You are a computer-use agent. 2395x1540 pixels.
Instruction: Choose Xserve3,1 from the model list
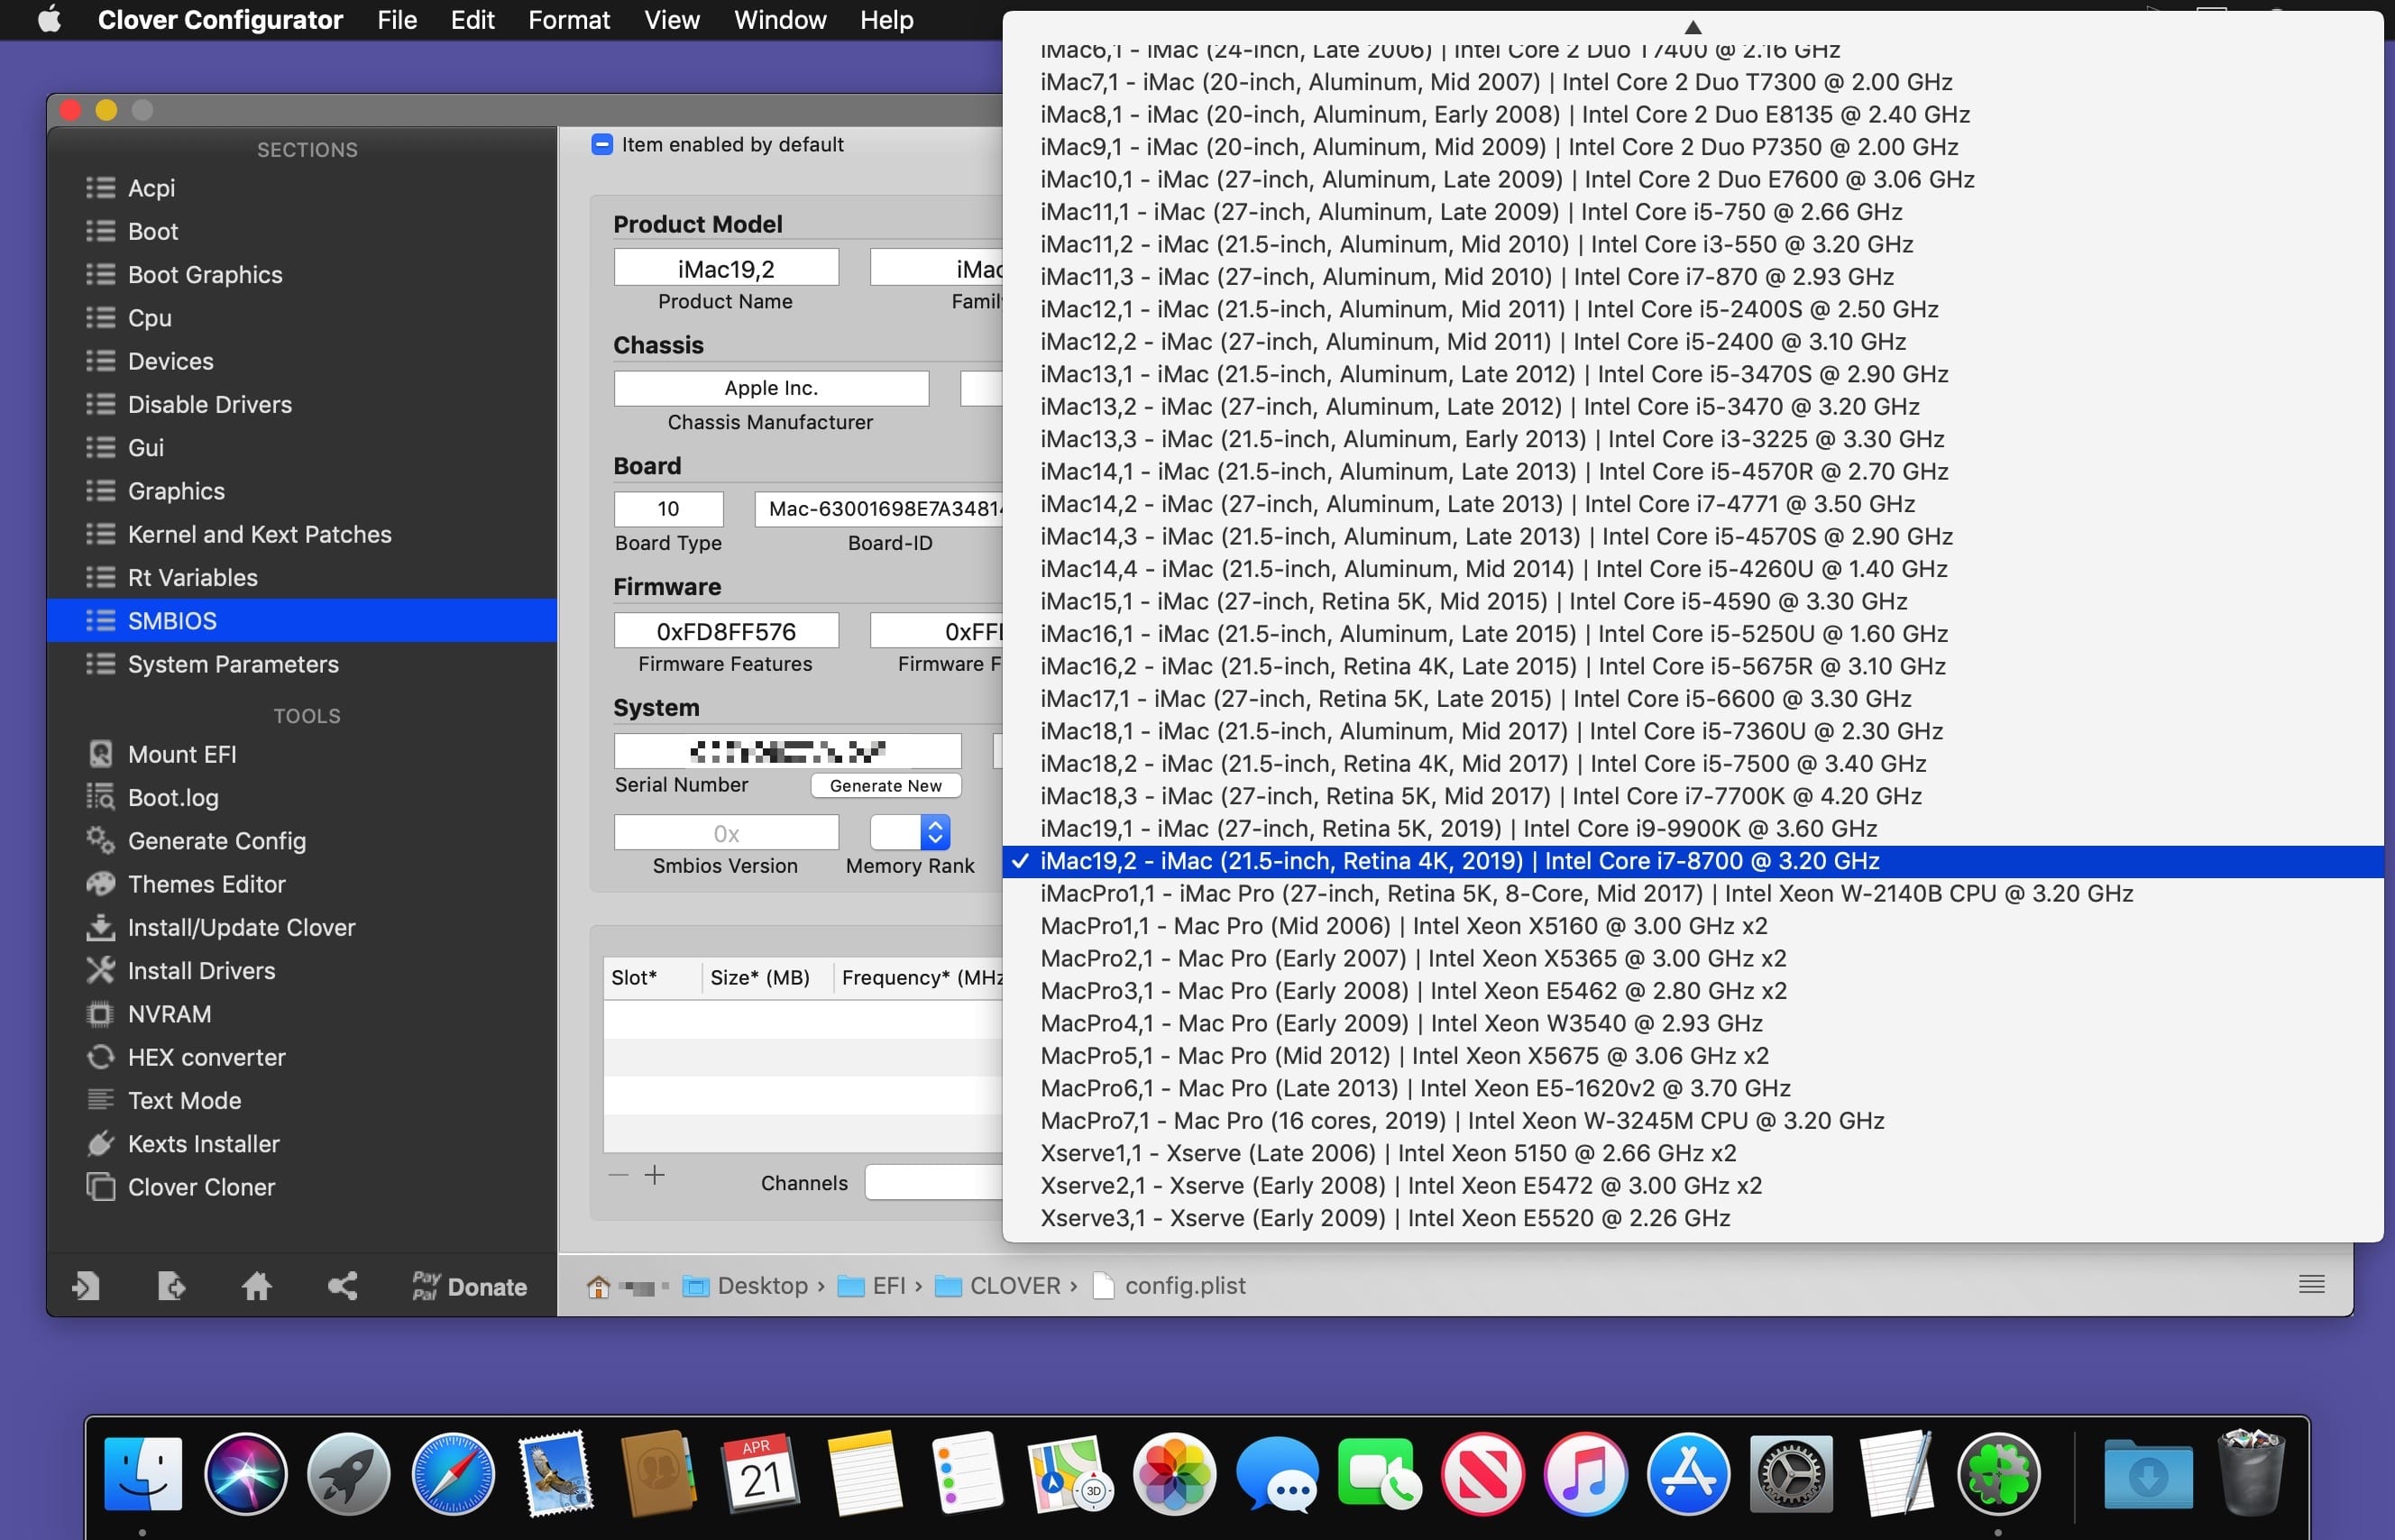coord(1692,1218)
